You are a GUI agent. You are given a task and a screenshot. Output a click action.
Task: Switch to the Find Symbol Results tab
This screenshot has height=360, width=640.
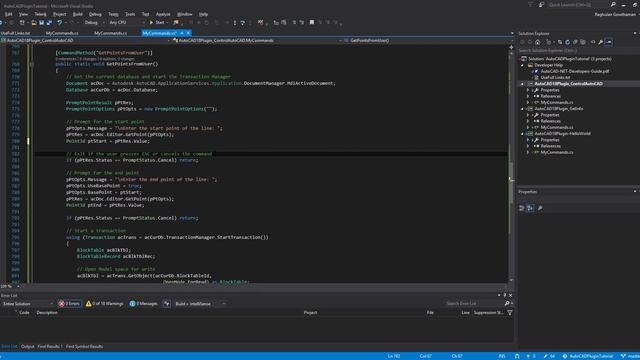pyautogui.click(x=84, y=347)
